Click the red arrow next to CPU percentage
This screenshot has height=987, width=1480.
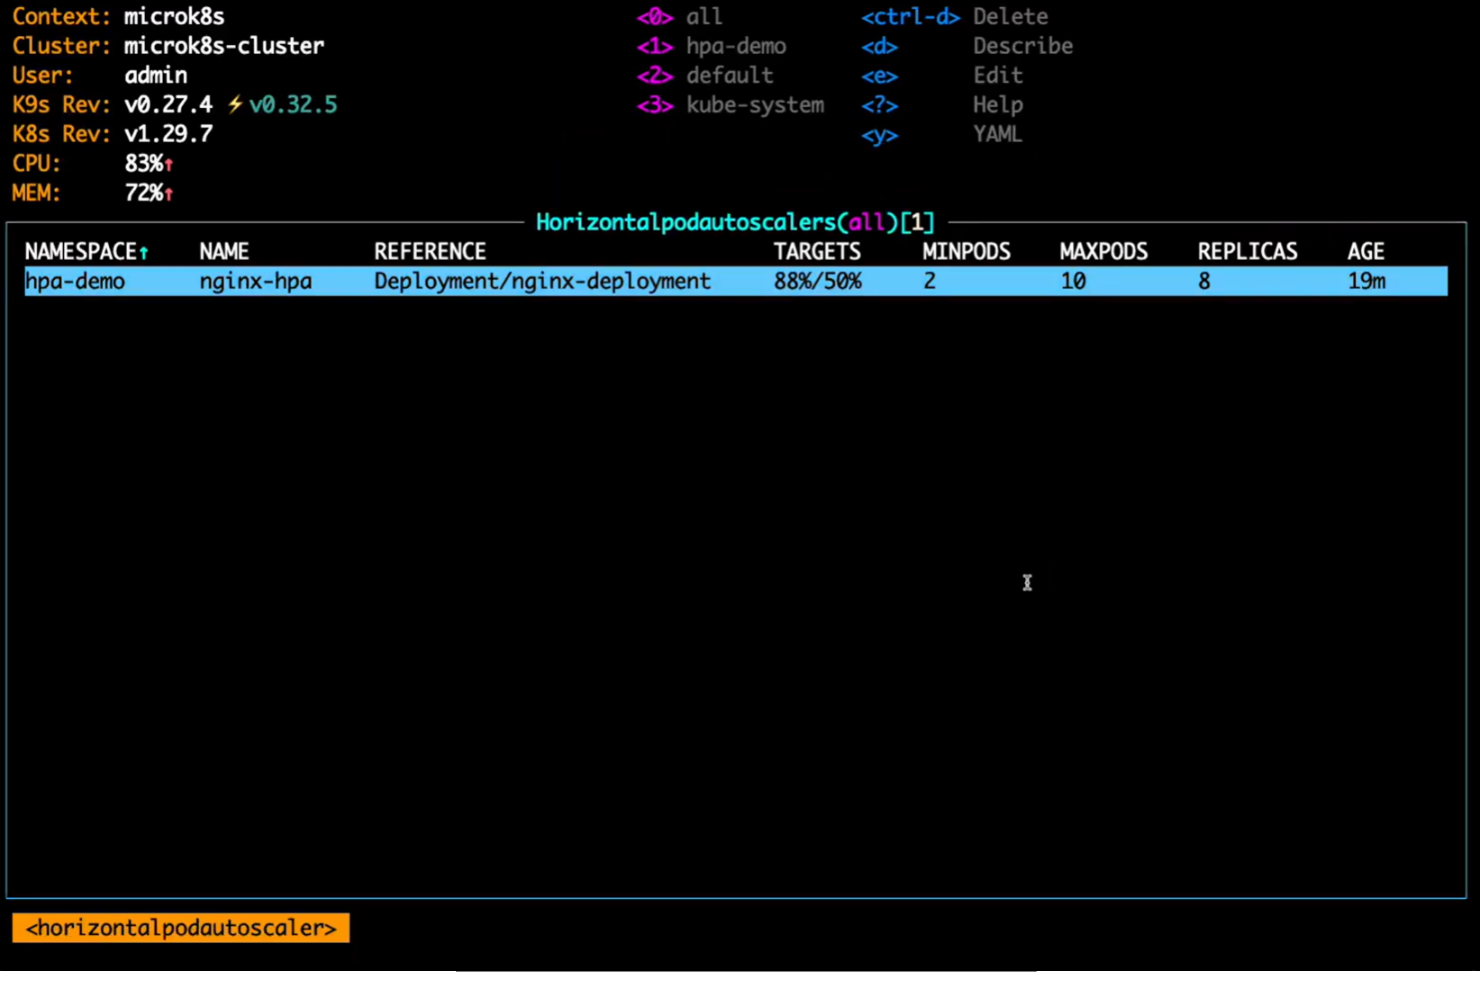[x=169, y=164]
